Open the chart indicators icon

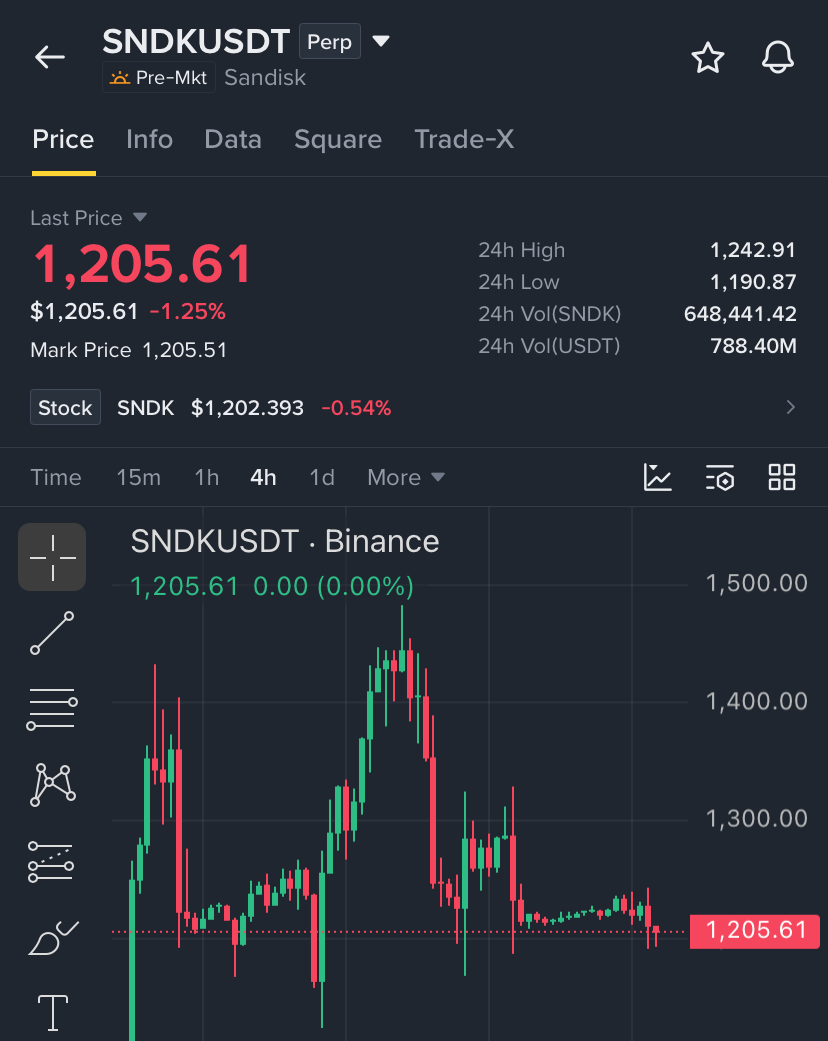tap(657, 477)
